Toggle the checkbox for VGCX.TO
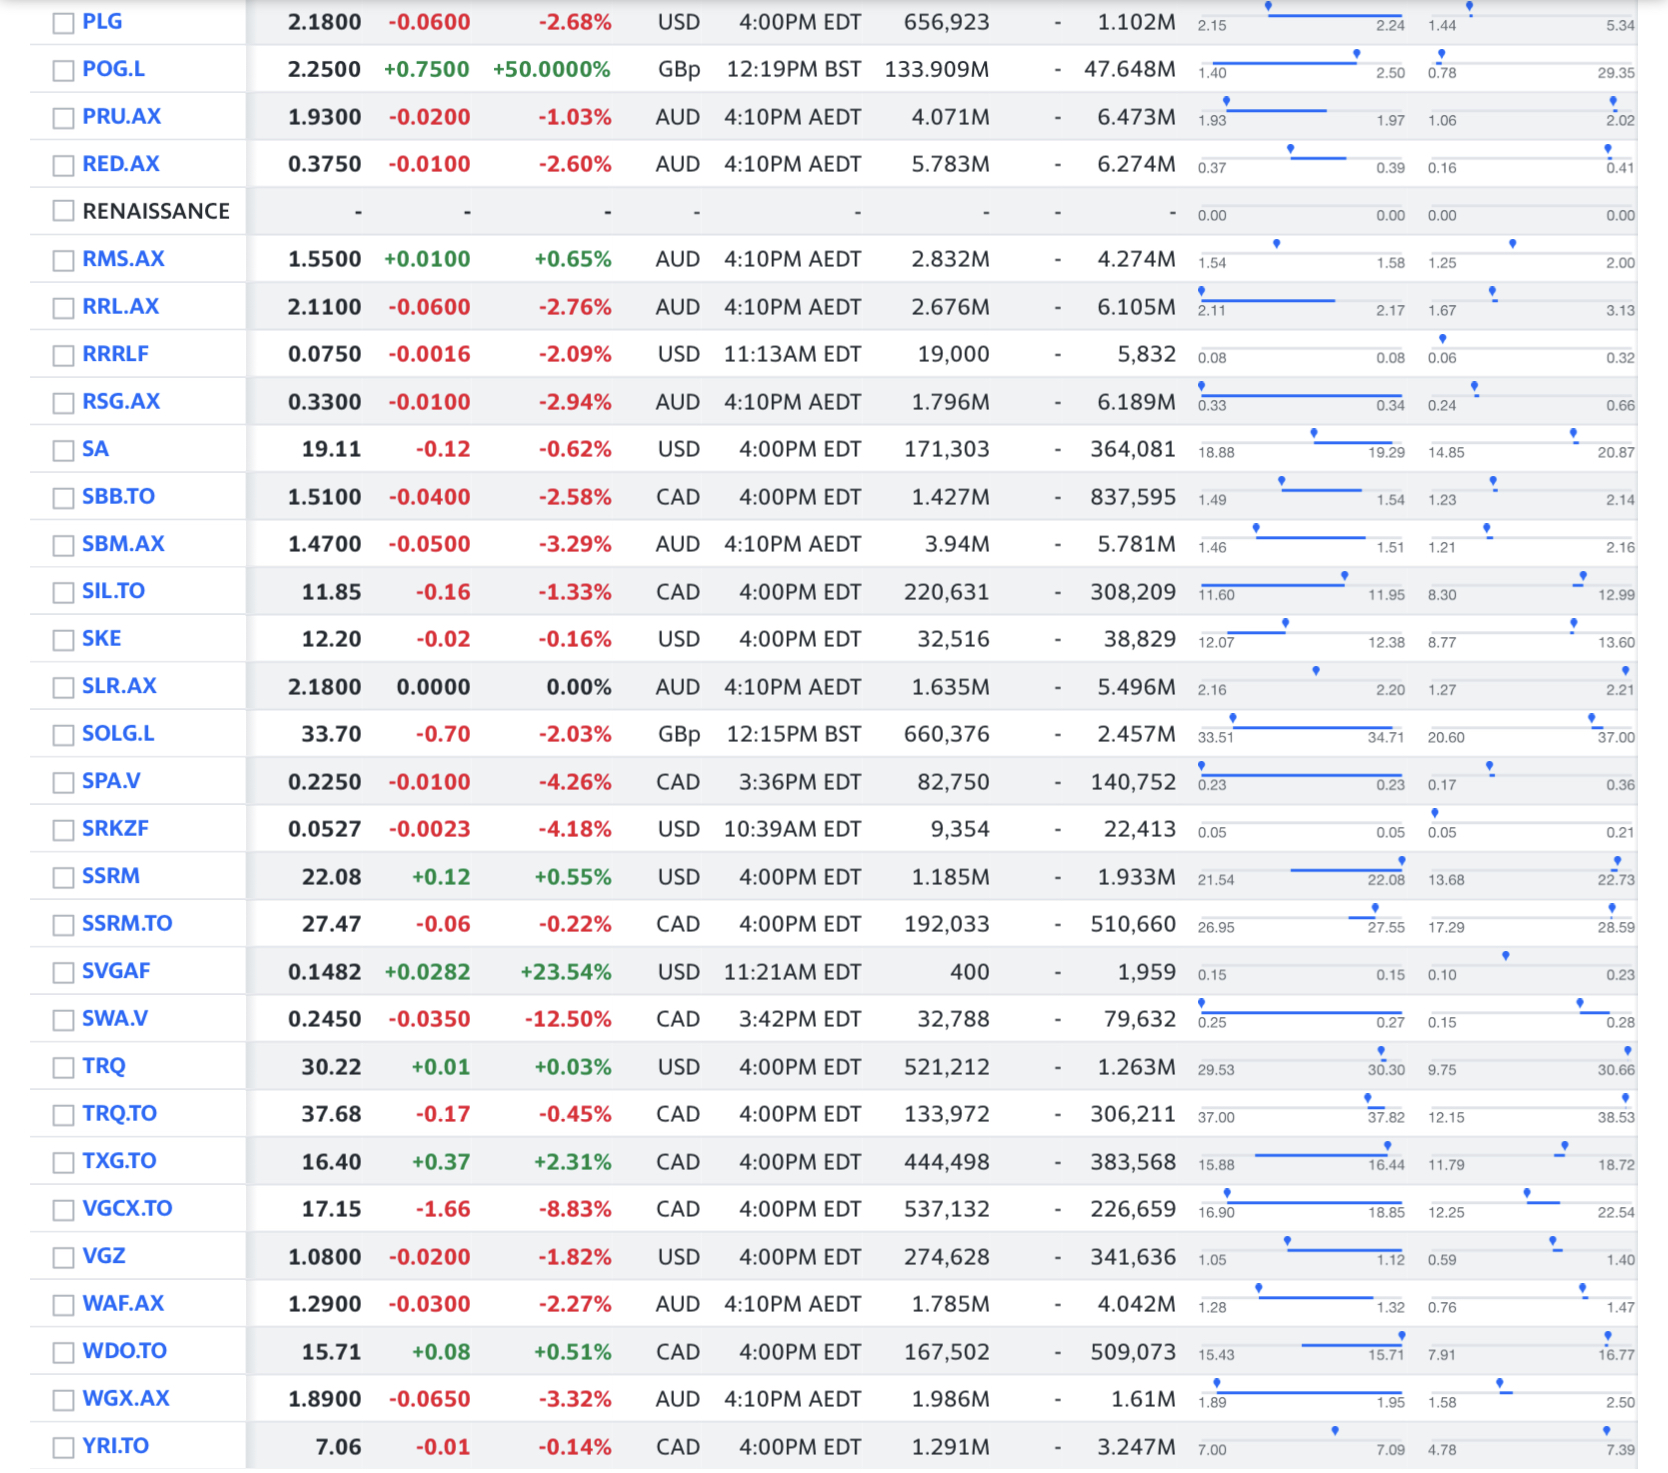The width and height of the screenshot is (1668, 1473). pyautogui.click(x=63, y=1210)
